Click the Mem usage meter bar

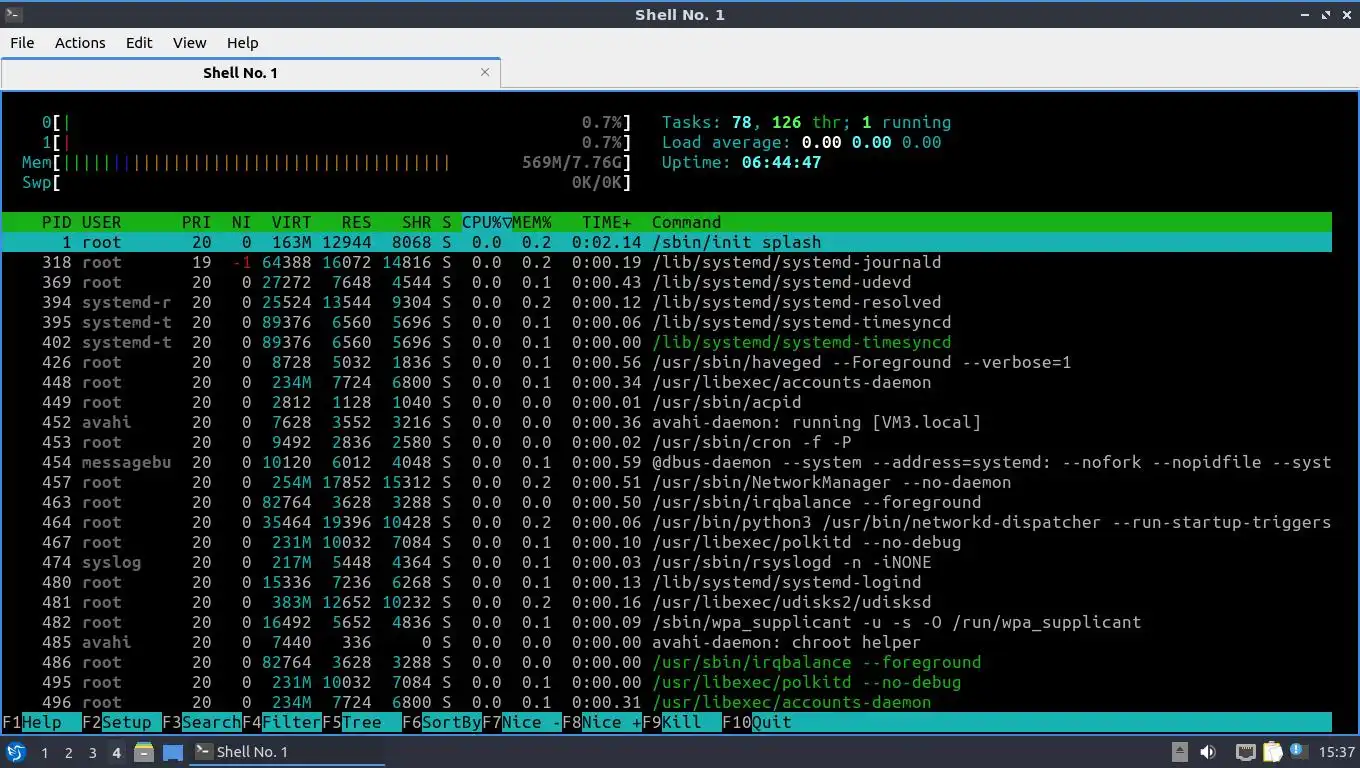326,162
